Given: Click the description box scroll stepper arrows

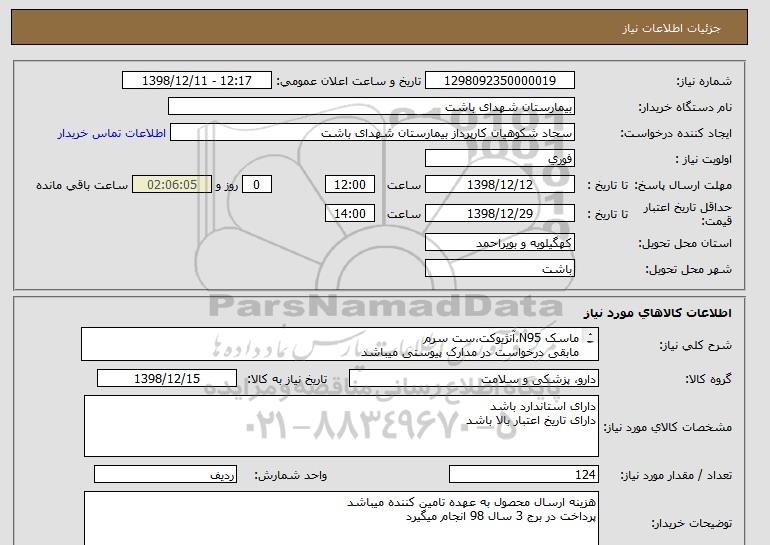Looking at the screenshot, I should [590, 337].
